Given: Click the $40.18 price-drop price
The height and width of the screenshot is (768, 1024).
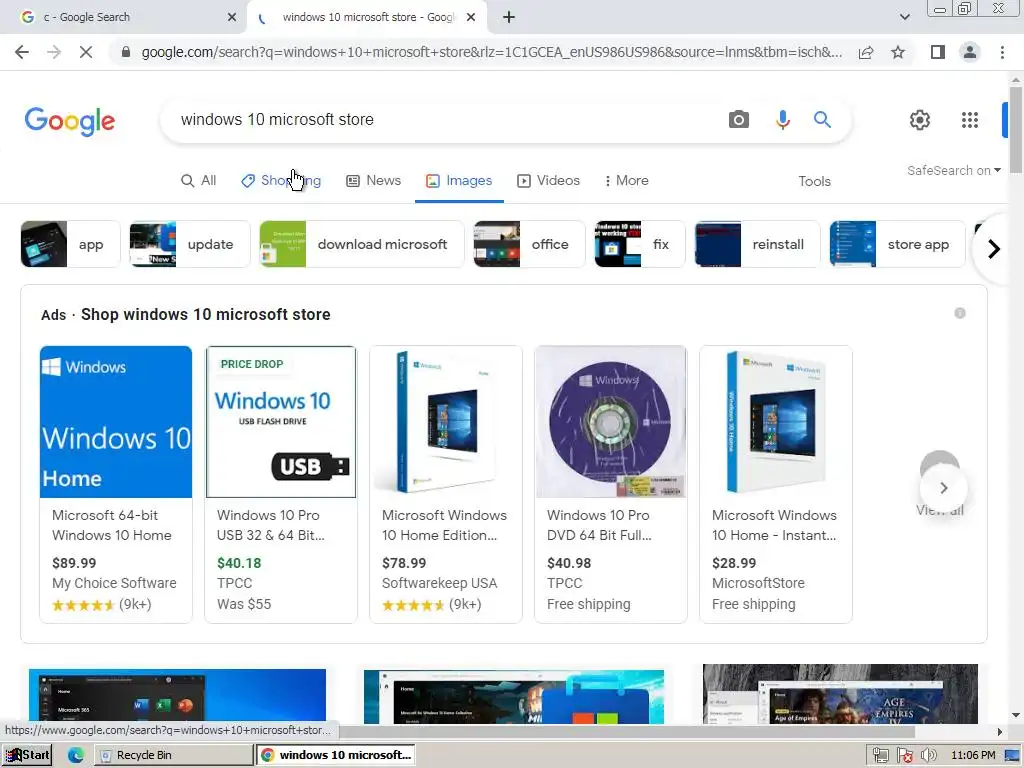Looking at the screenshot, I should (239, 563).
